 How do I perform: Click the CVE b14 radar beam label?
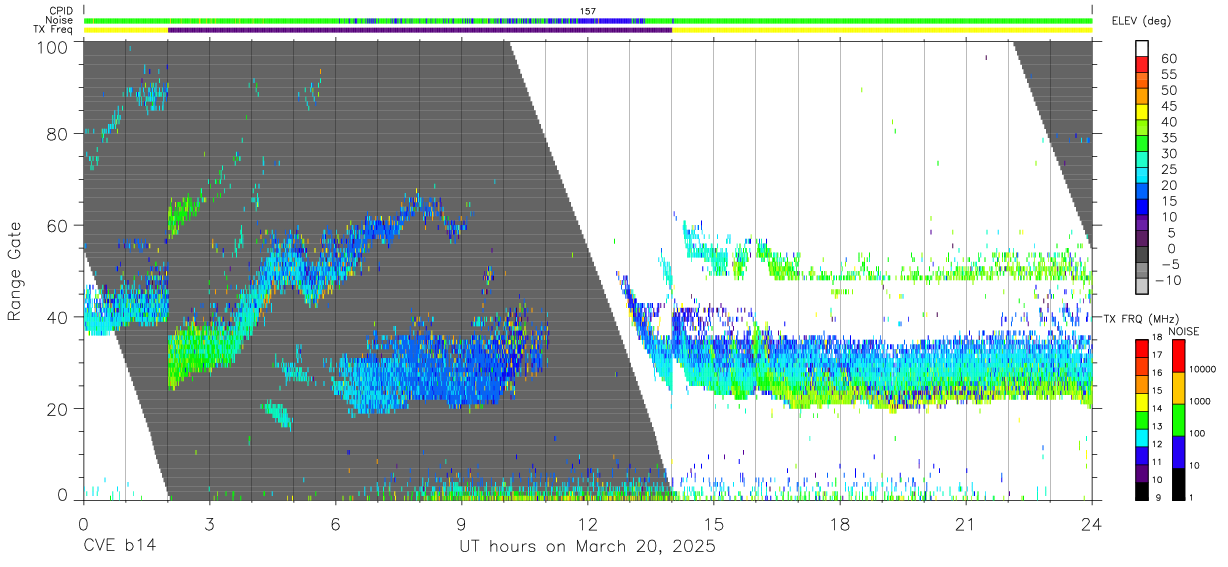(x=120, y=547)
